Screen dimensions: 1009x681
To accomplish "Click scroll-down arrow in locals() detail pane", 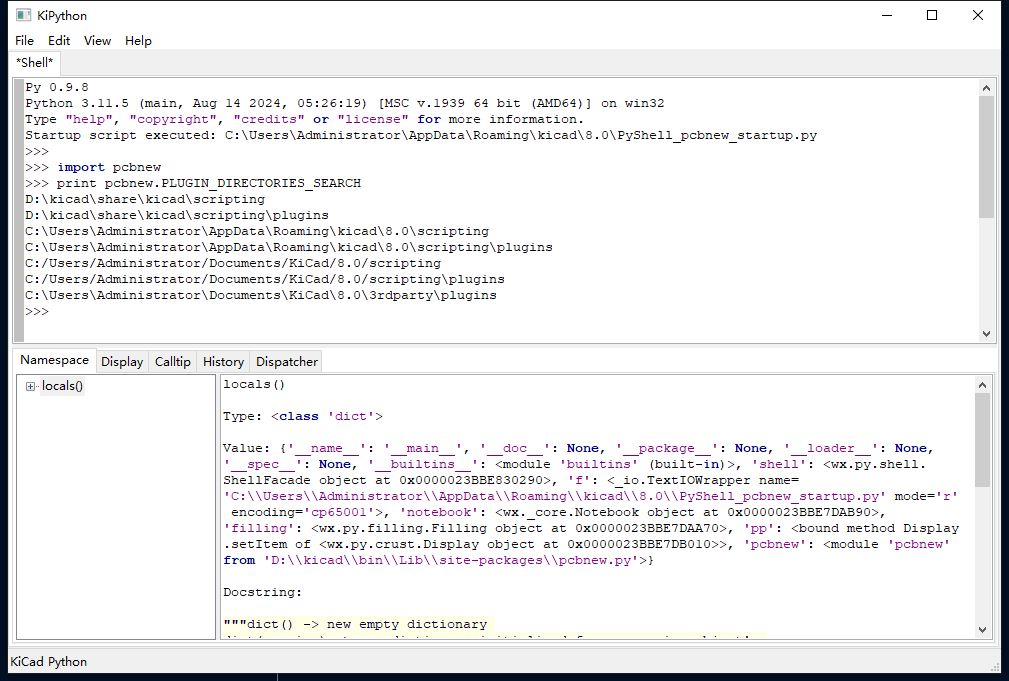I will [x=982, y=629].
